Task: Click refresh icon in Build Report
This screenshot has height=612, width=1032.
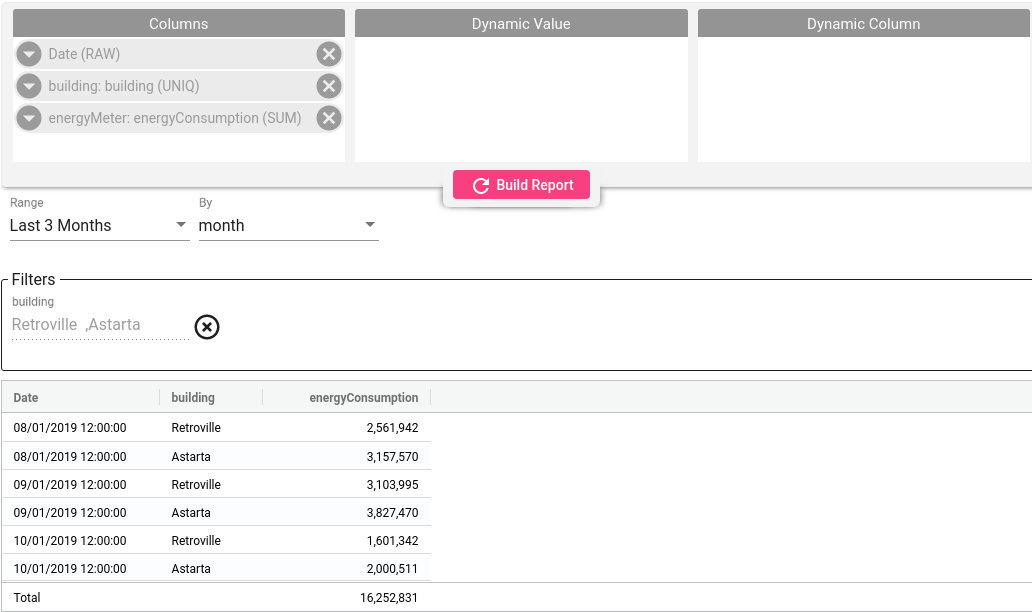Action: 481,186
